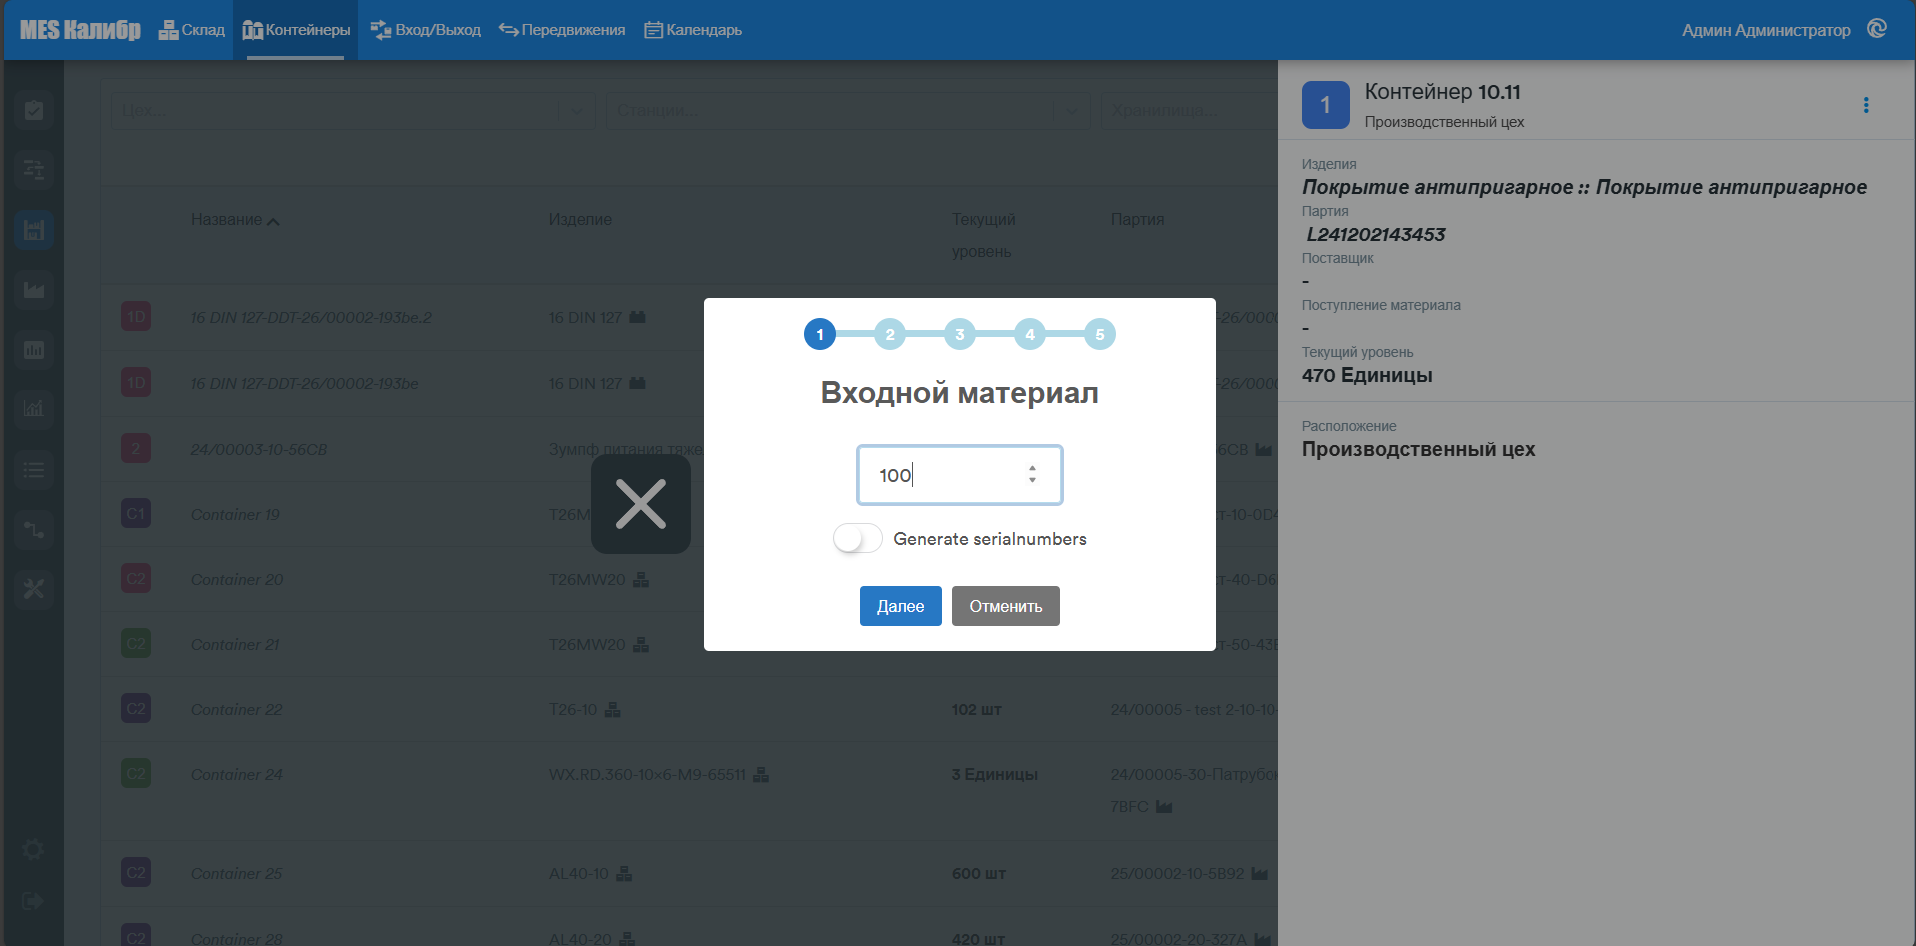Click the product icon beside WX.RD.360-10×6-M9-65511
Screen dimensions: 1916x946
761,774
